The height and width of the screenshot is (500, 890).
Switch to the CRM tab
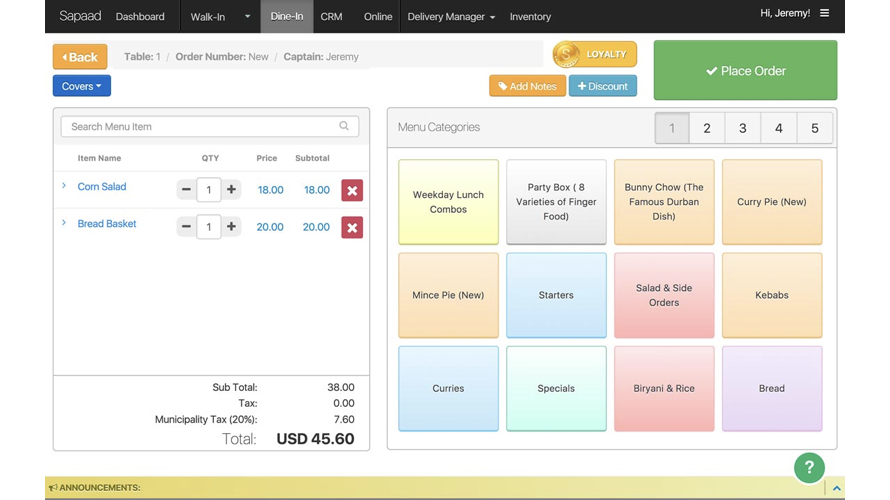tap(331, 17)
